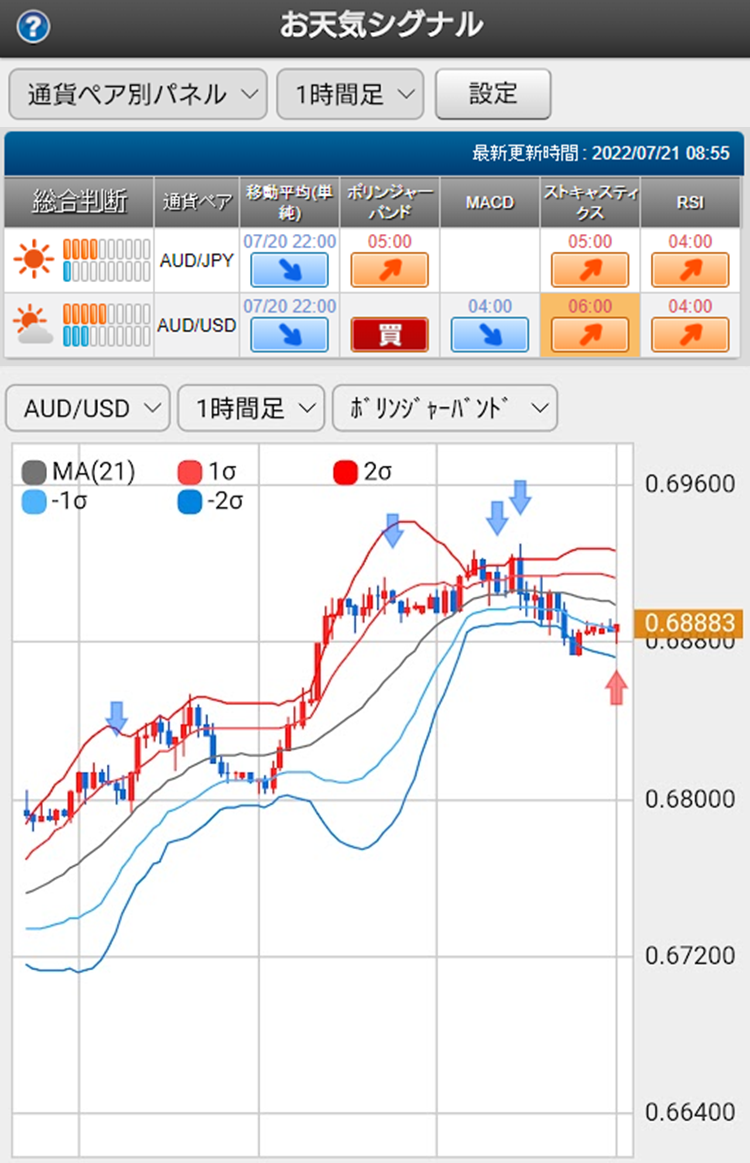The image size is (750, 1163).
Task: Click the red buy arrow marker on chart
Action: pyautogui.click(x=616, y=687)
